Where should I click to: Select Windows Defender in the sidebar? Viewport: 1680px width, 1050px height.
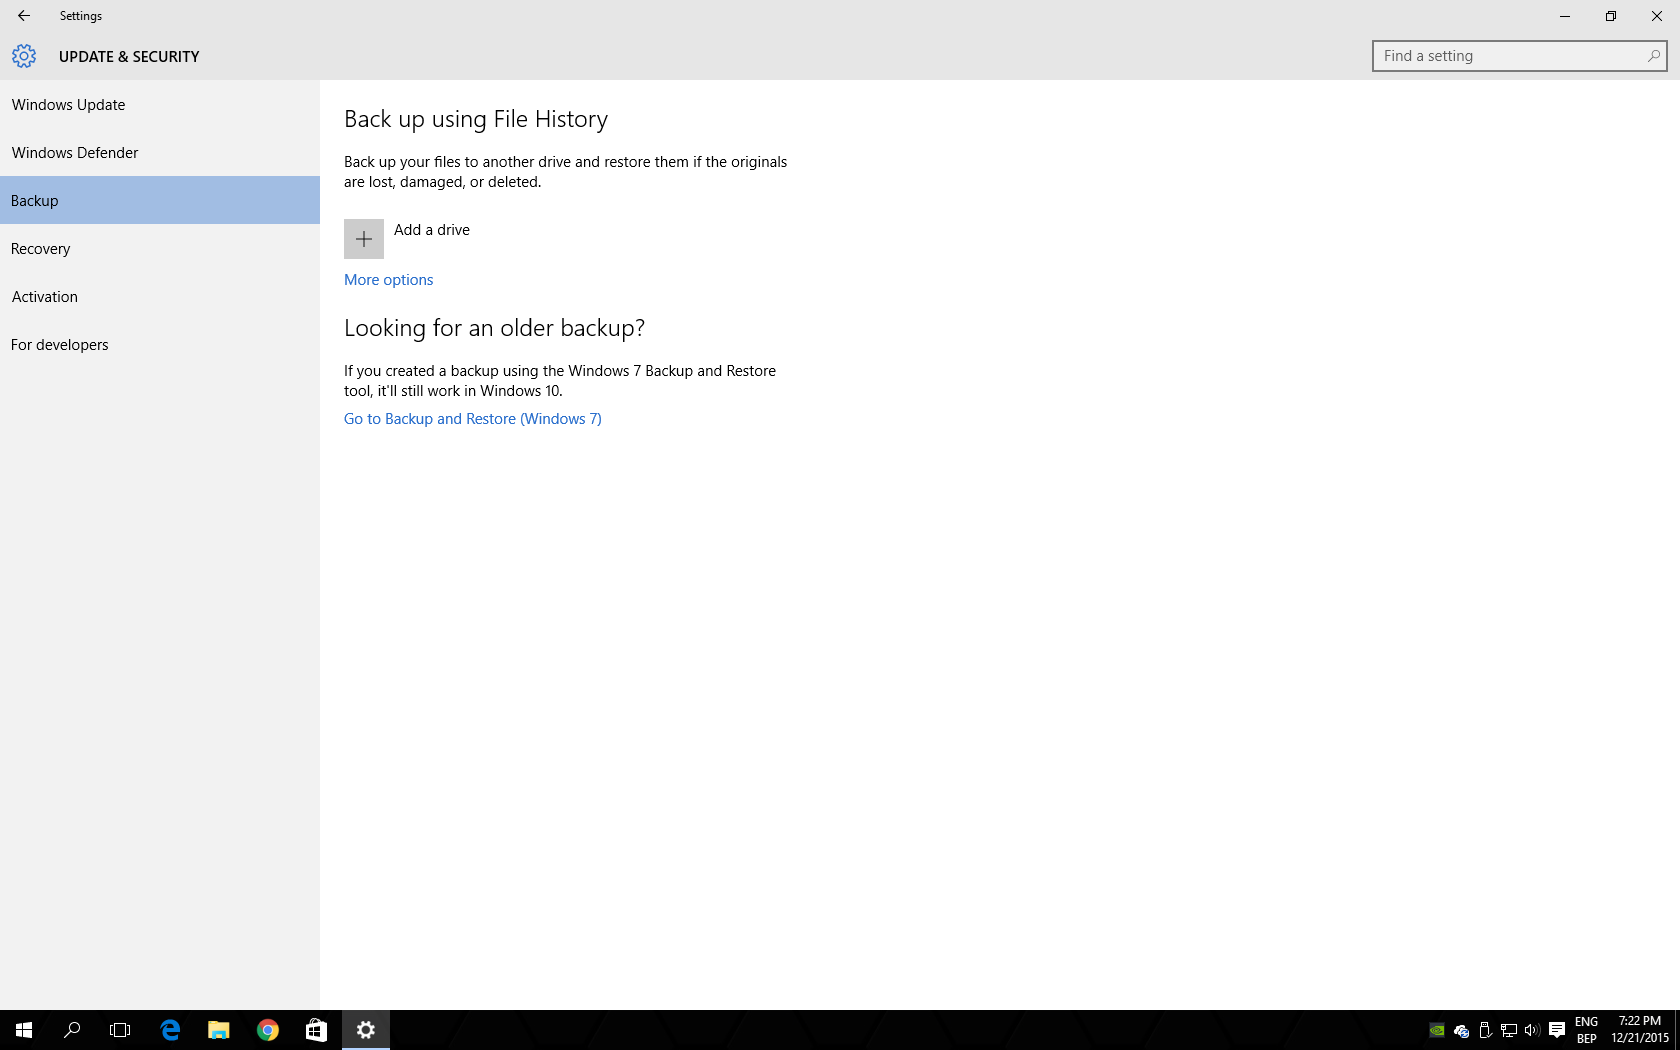point(160,152)
